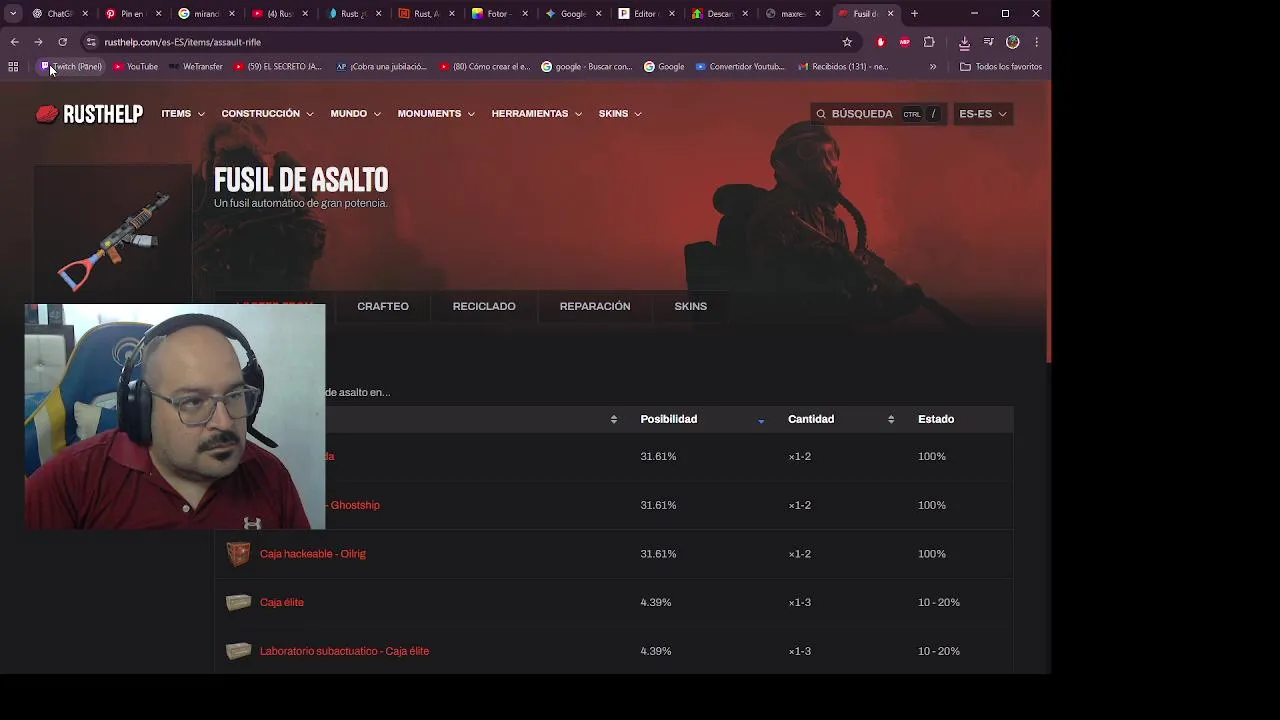The image size is (1280, 720).
Task: Expand the Skins navigation menu
Action: pyautogui.click(x=620, y=114)
